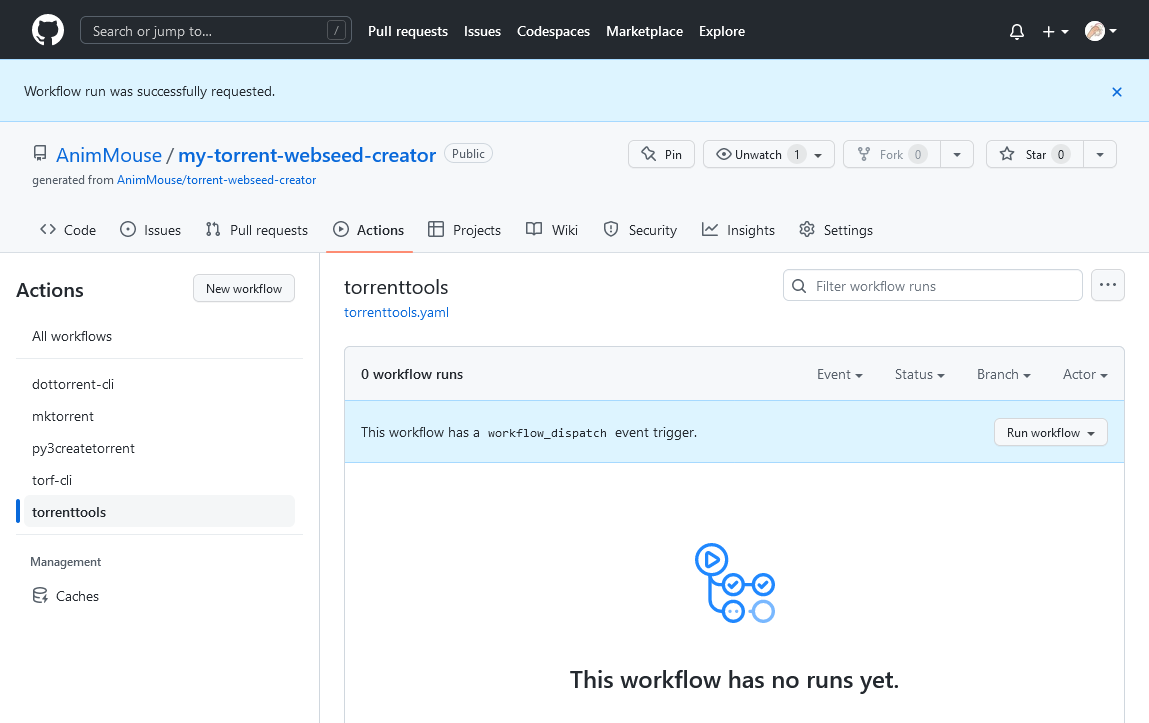Open the notifications bell
Viewport: 1149px width, 723px height.
tap(1016, 31)
